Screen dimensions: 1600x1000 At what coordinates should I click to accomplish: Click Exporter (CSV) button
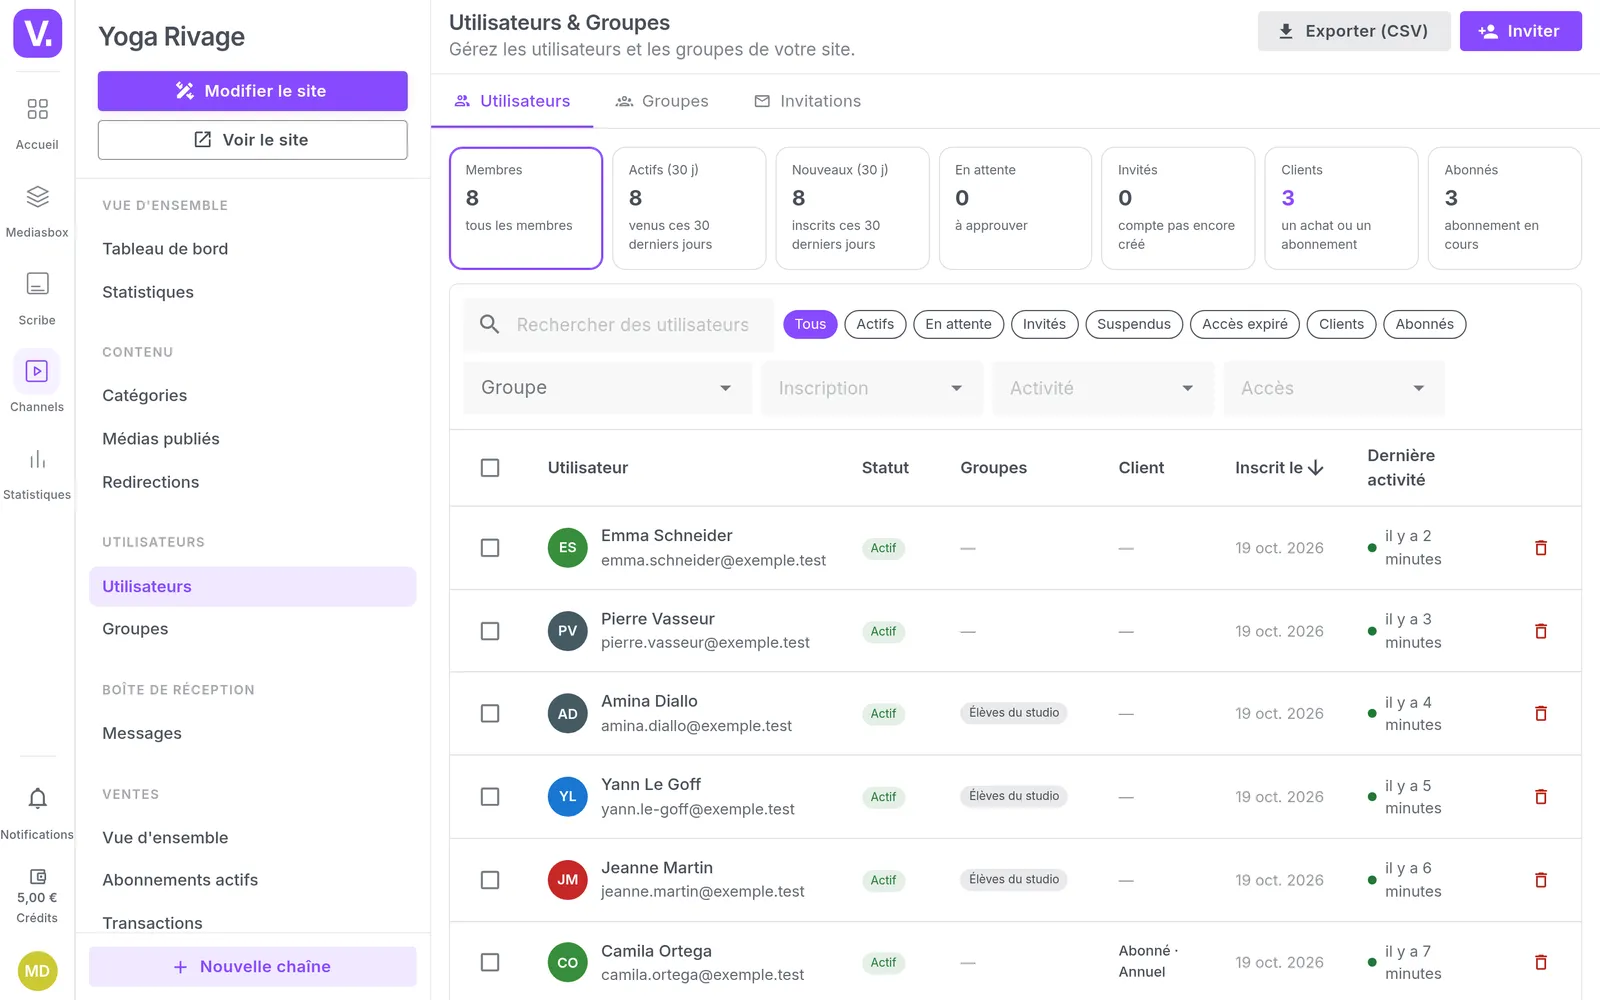(1354, 31)
